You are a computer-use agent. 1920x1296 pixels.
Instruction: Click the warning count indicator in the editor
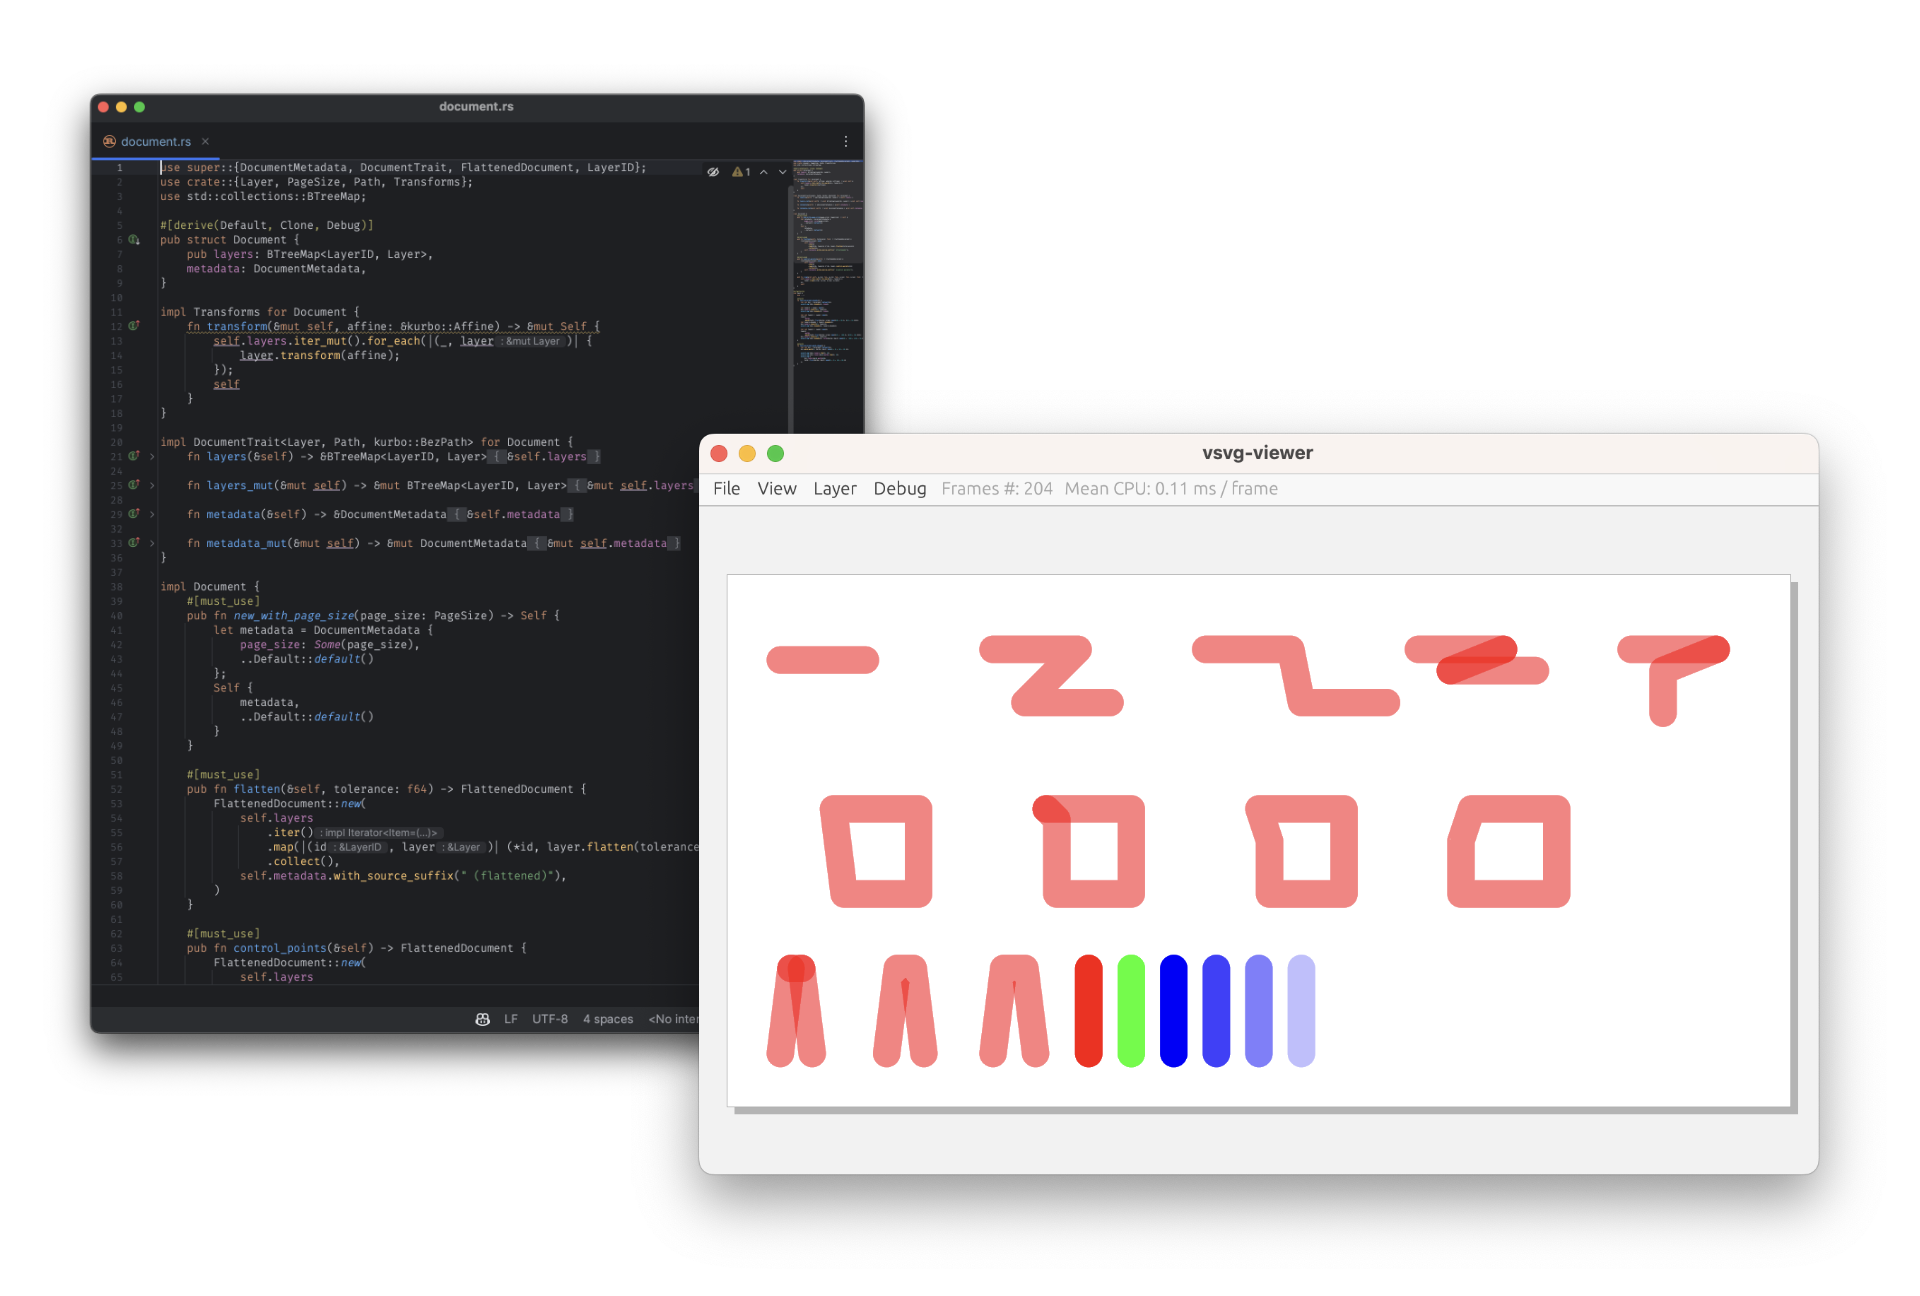click(740, 172)
